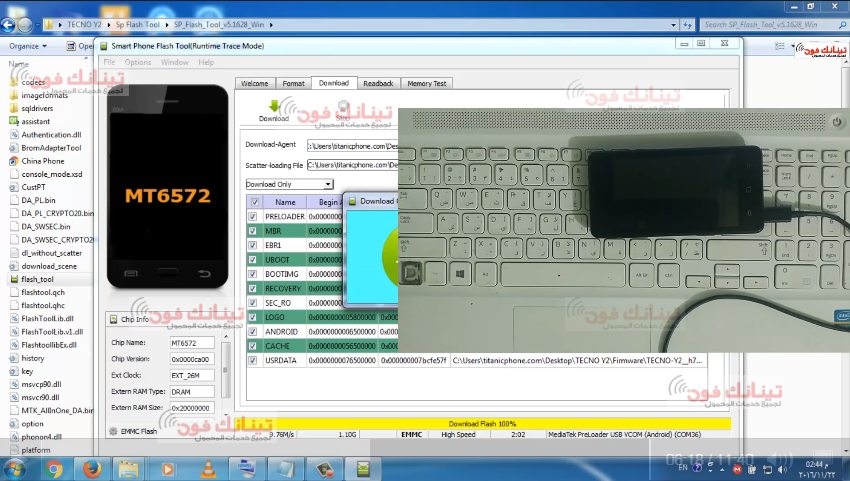Open the view options dropdown arrow

pos(793,46)
